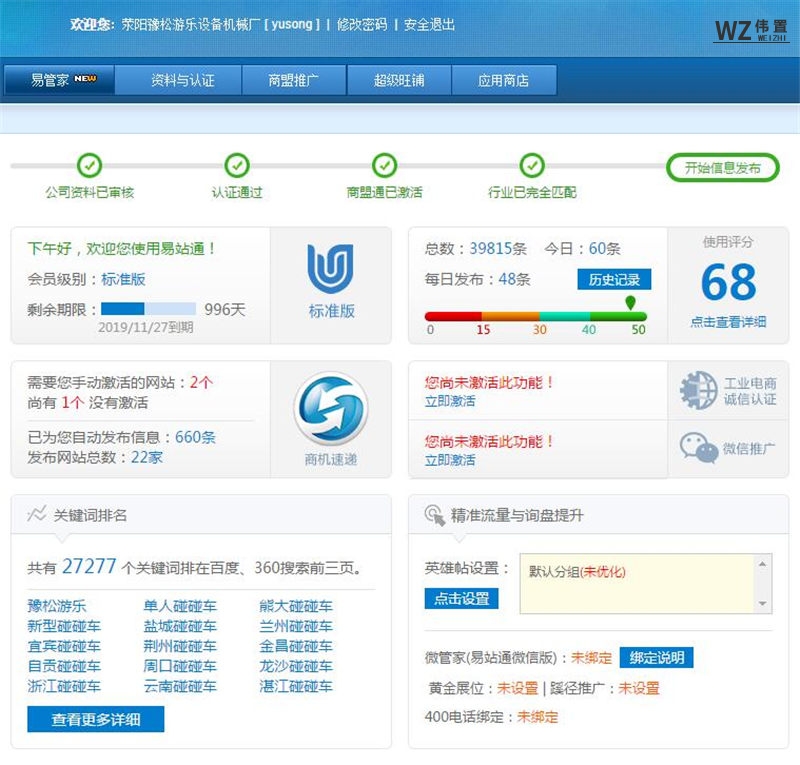Screen dimensions: 800x765
Task: Click the green checkmark for 公司资料已审核
Action: 90,167
